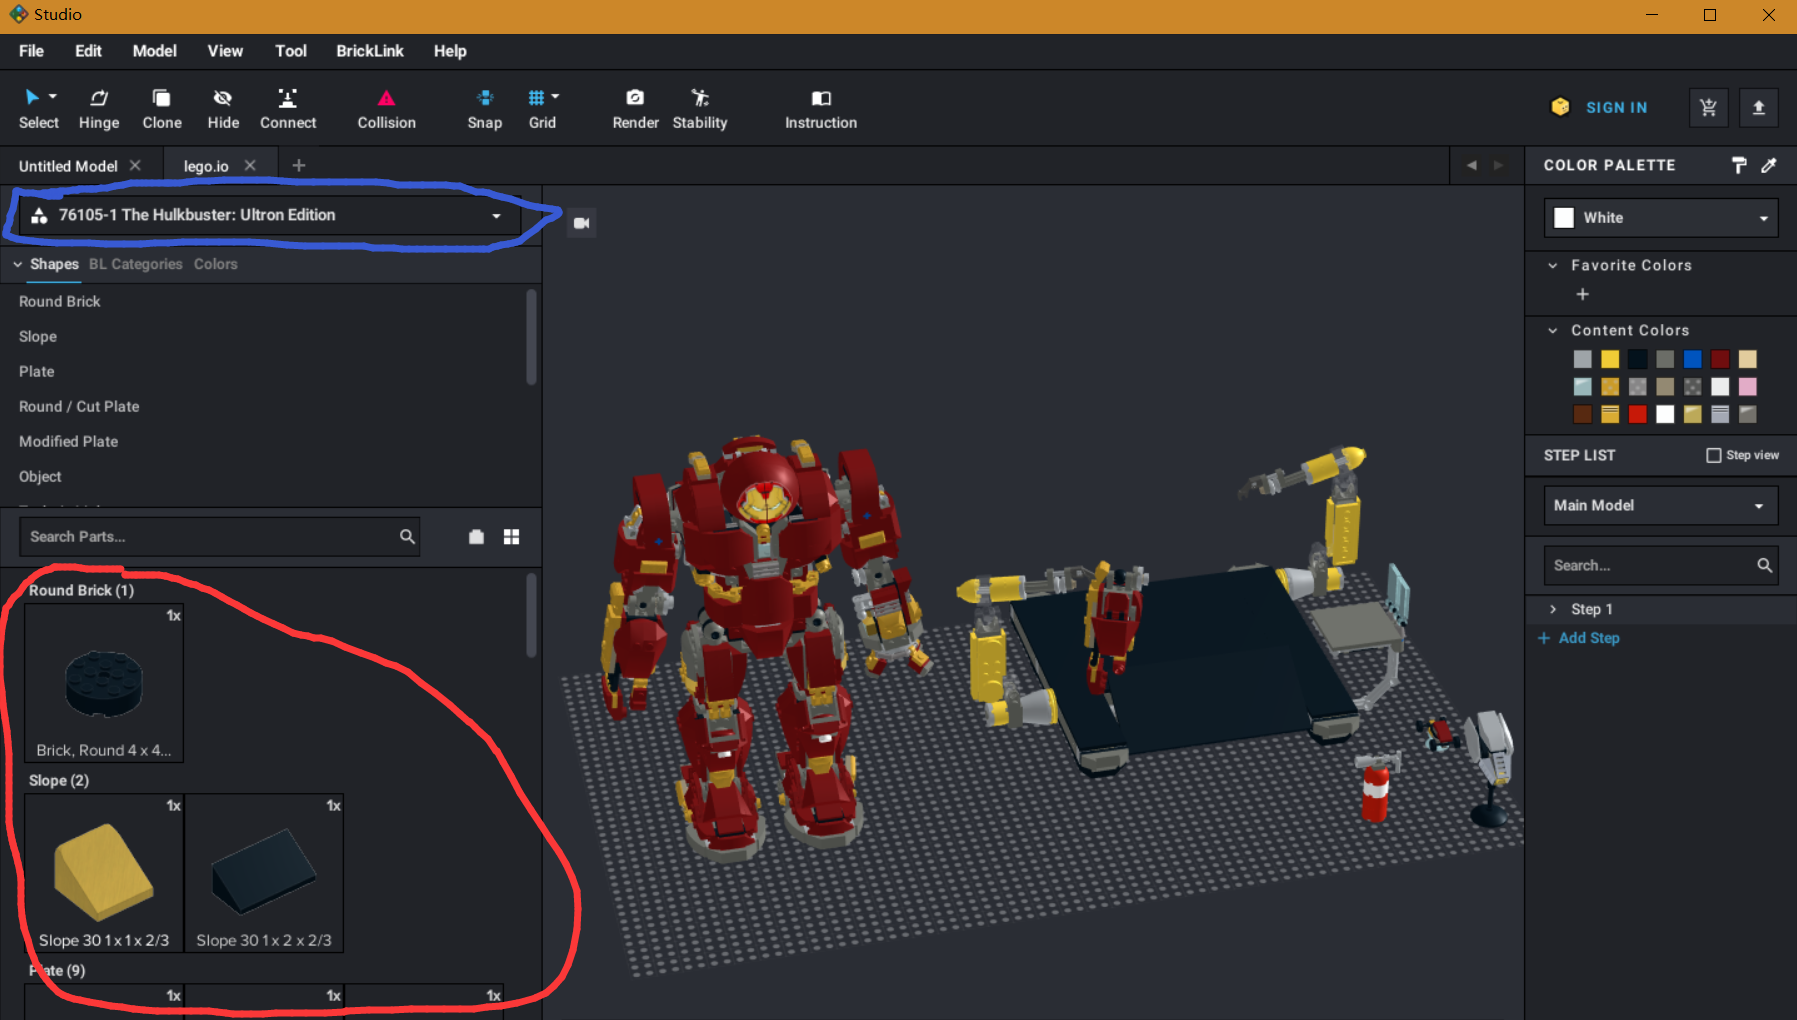
Task: Select the Brick, Round 4 x 4 part
Action: pos(104,683)
